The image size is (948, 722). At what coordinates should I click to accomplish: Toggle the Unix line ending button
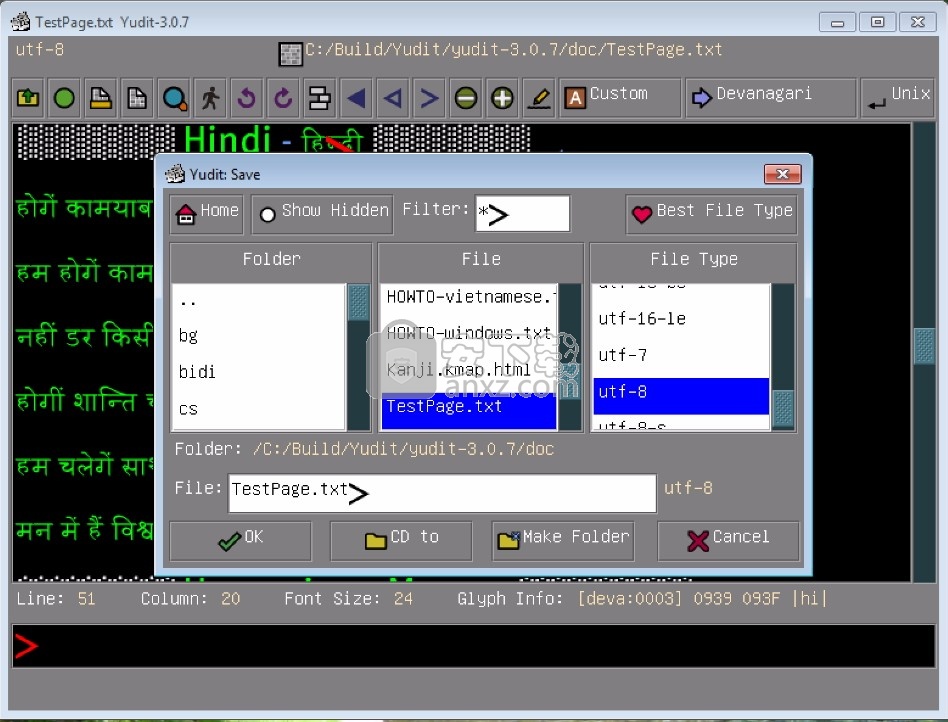click(x=900, y=97)
